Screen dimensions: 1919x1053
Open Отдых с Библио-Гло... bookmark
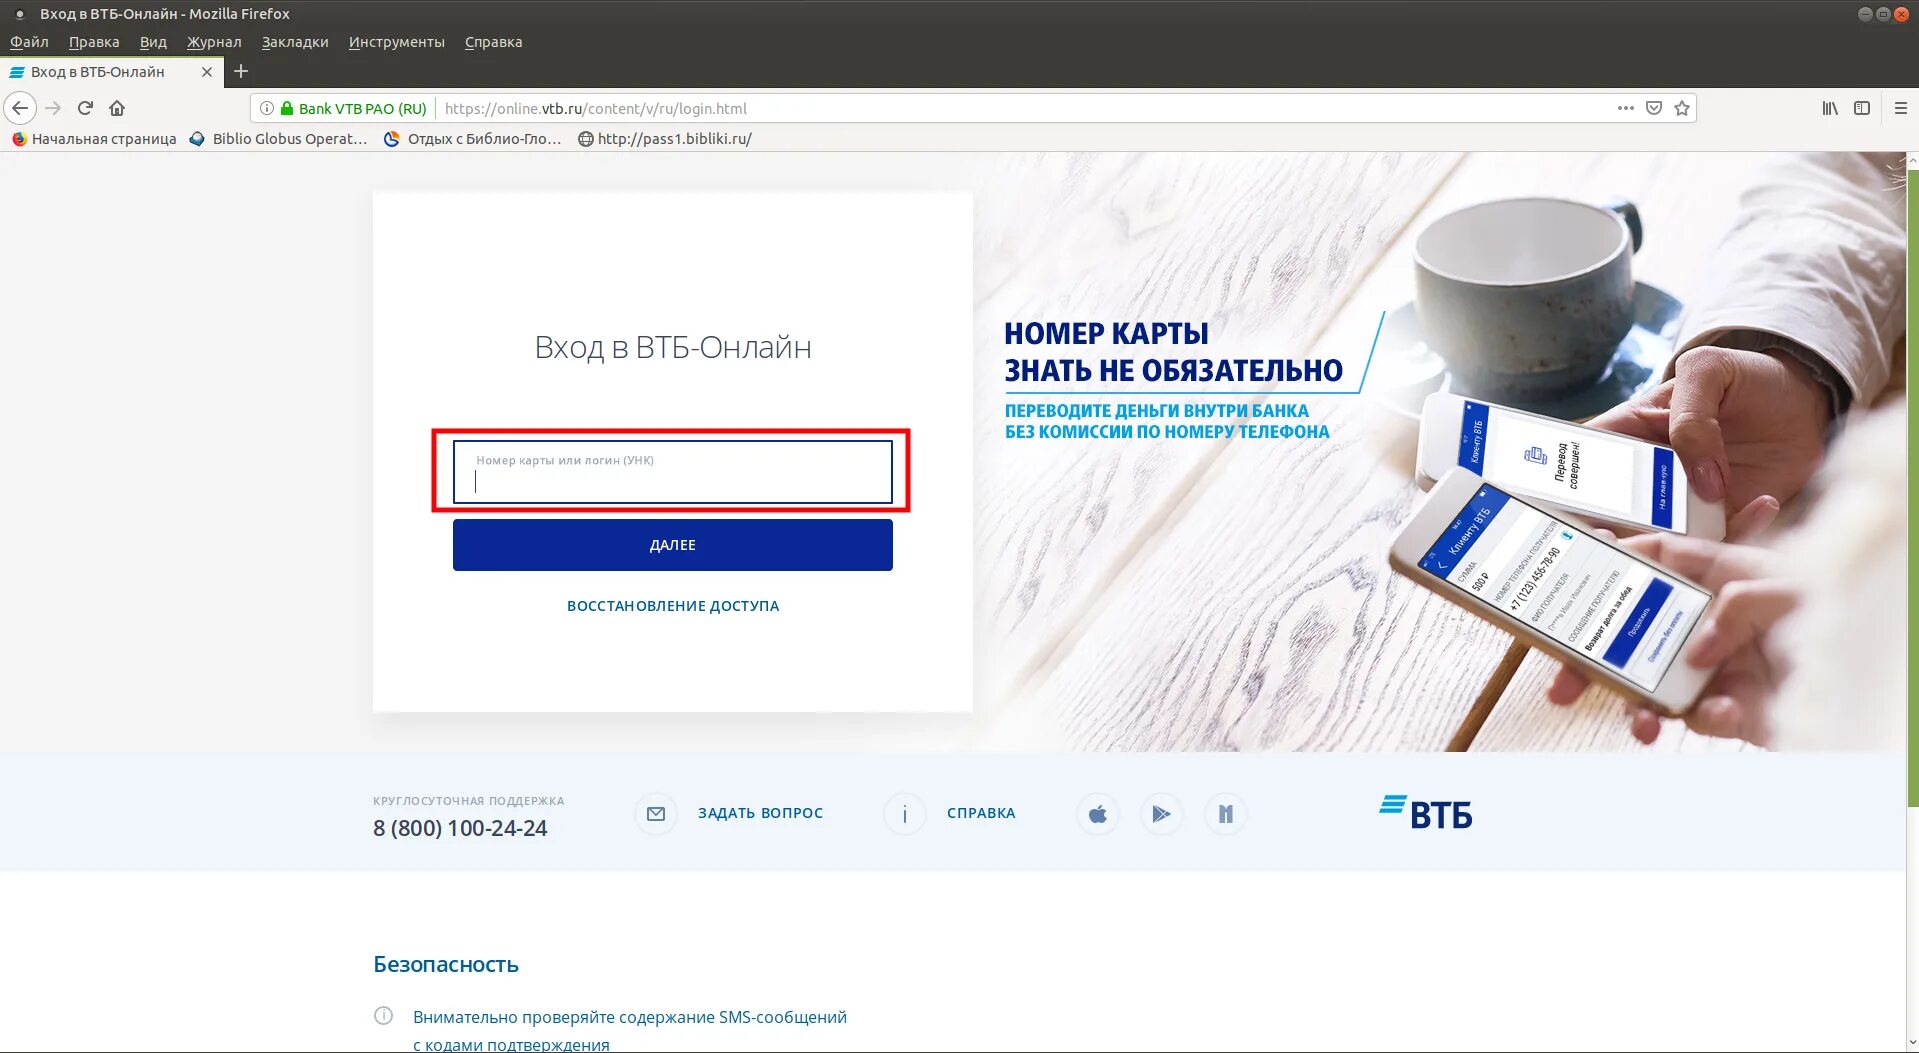473,139
